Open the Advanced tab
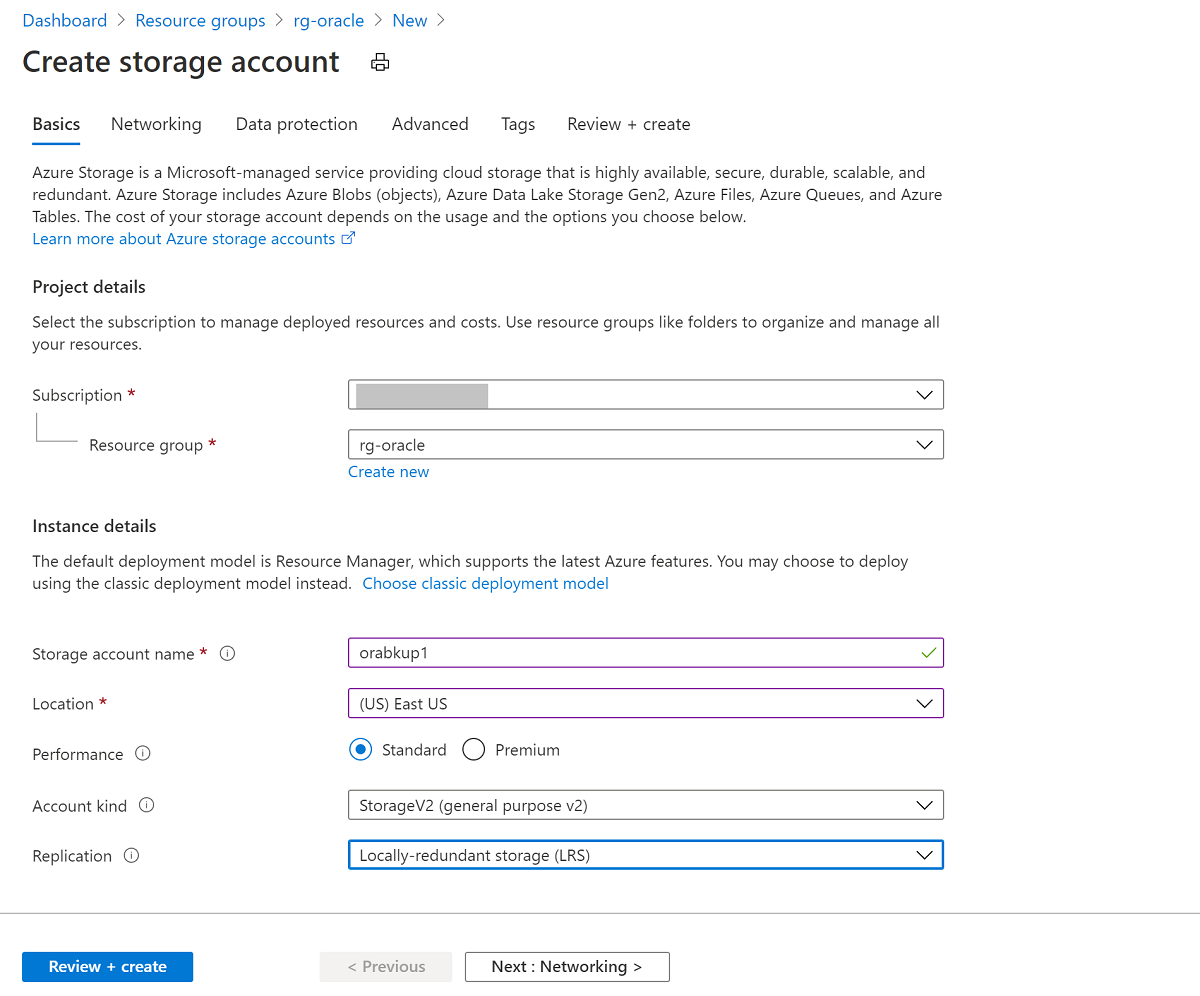 tap(430, 124)
